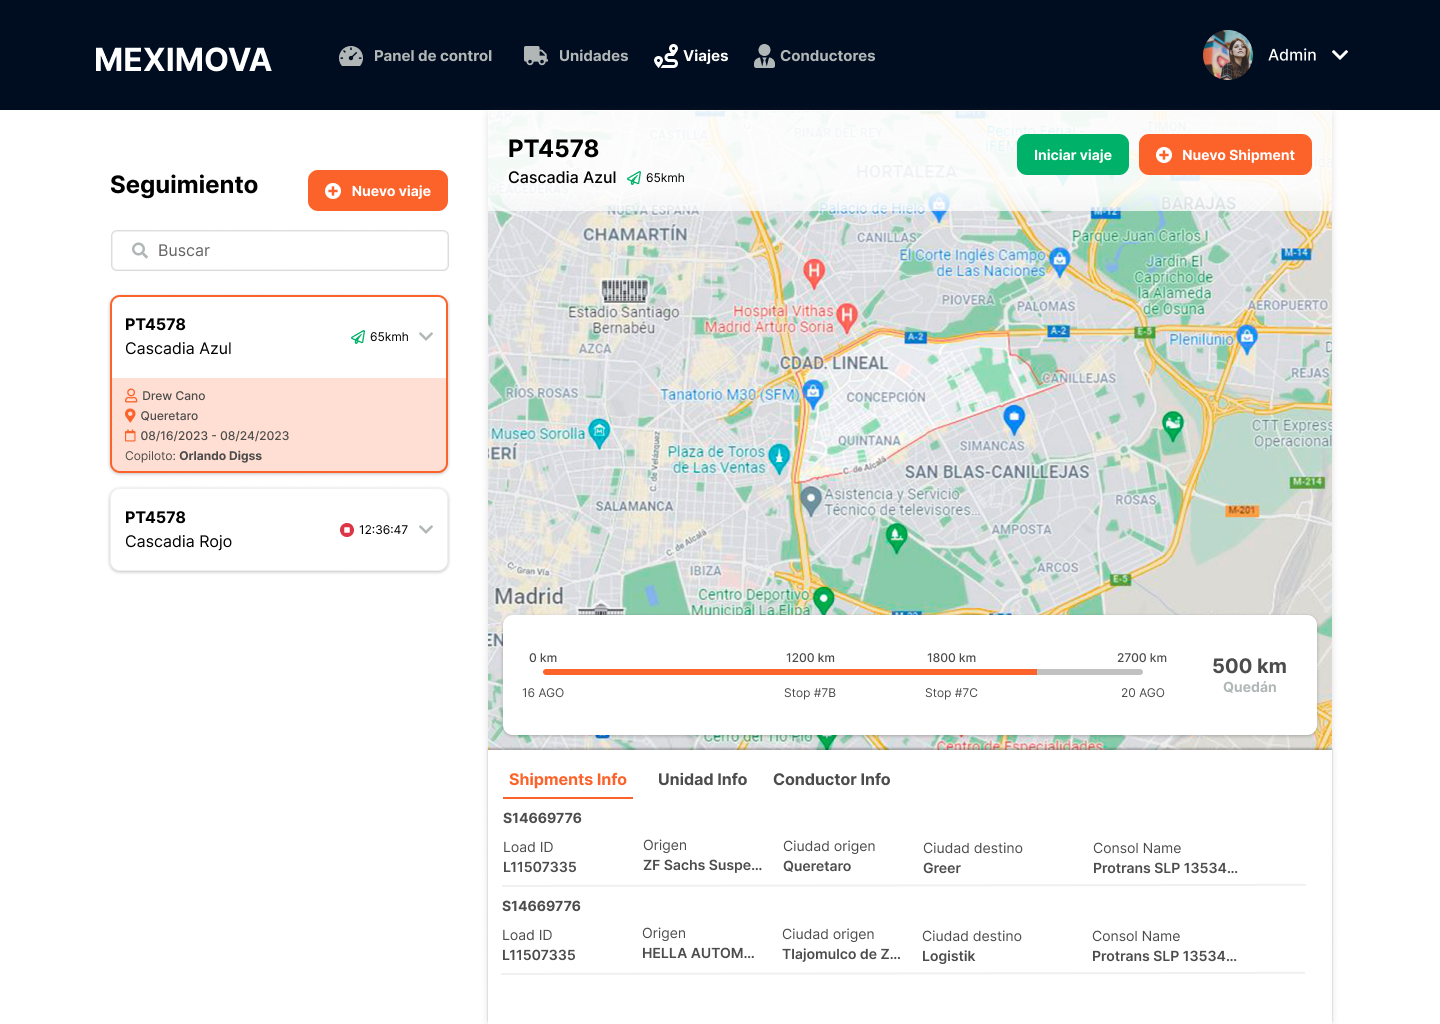Click the Nuevo viaje button
The image size is (1440, 1024).
(x=378, y=191)
